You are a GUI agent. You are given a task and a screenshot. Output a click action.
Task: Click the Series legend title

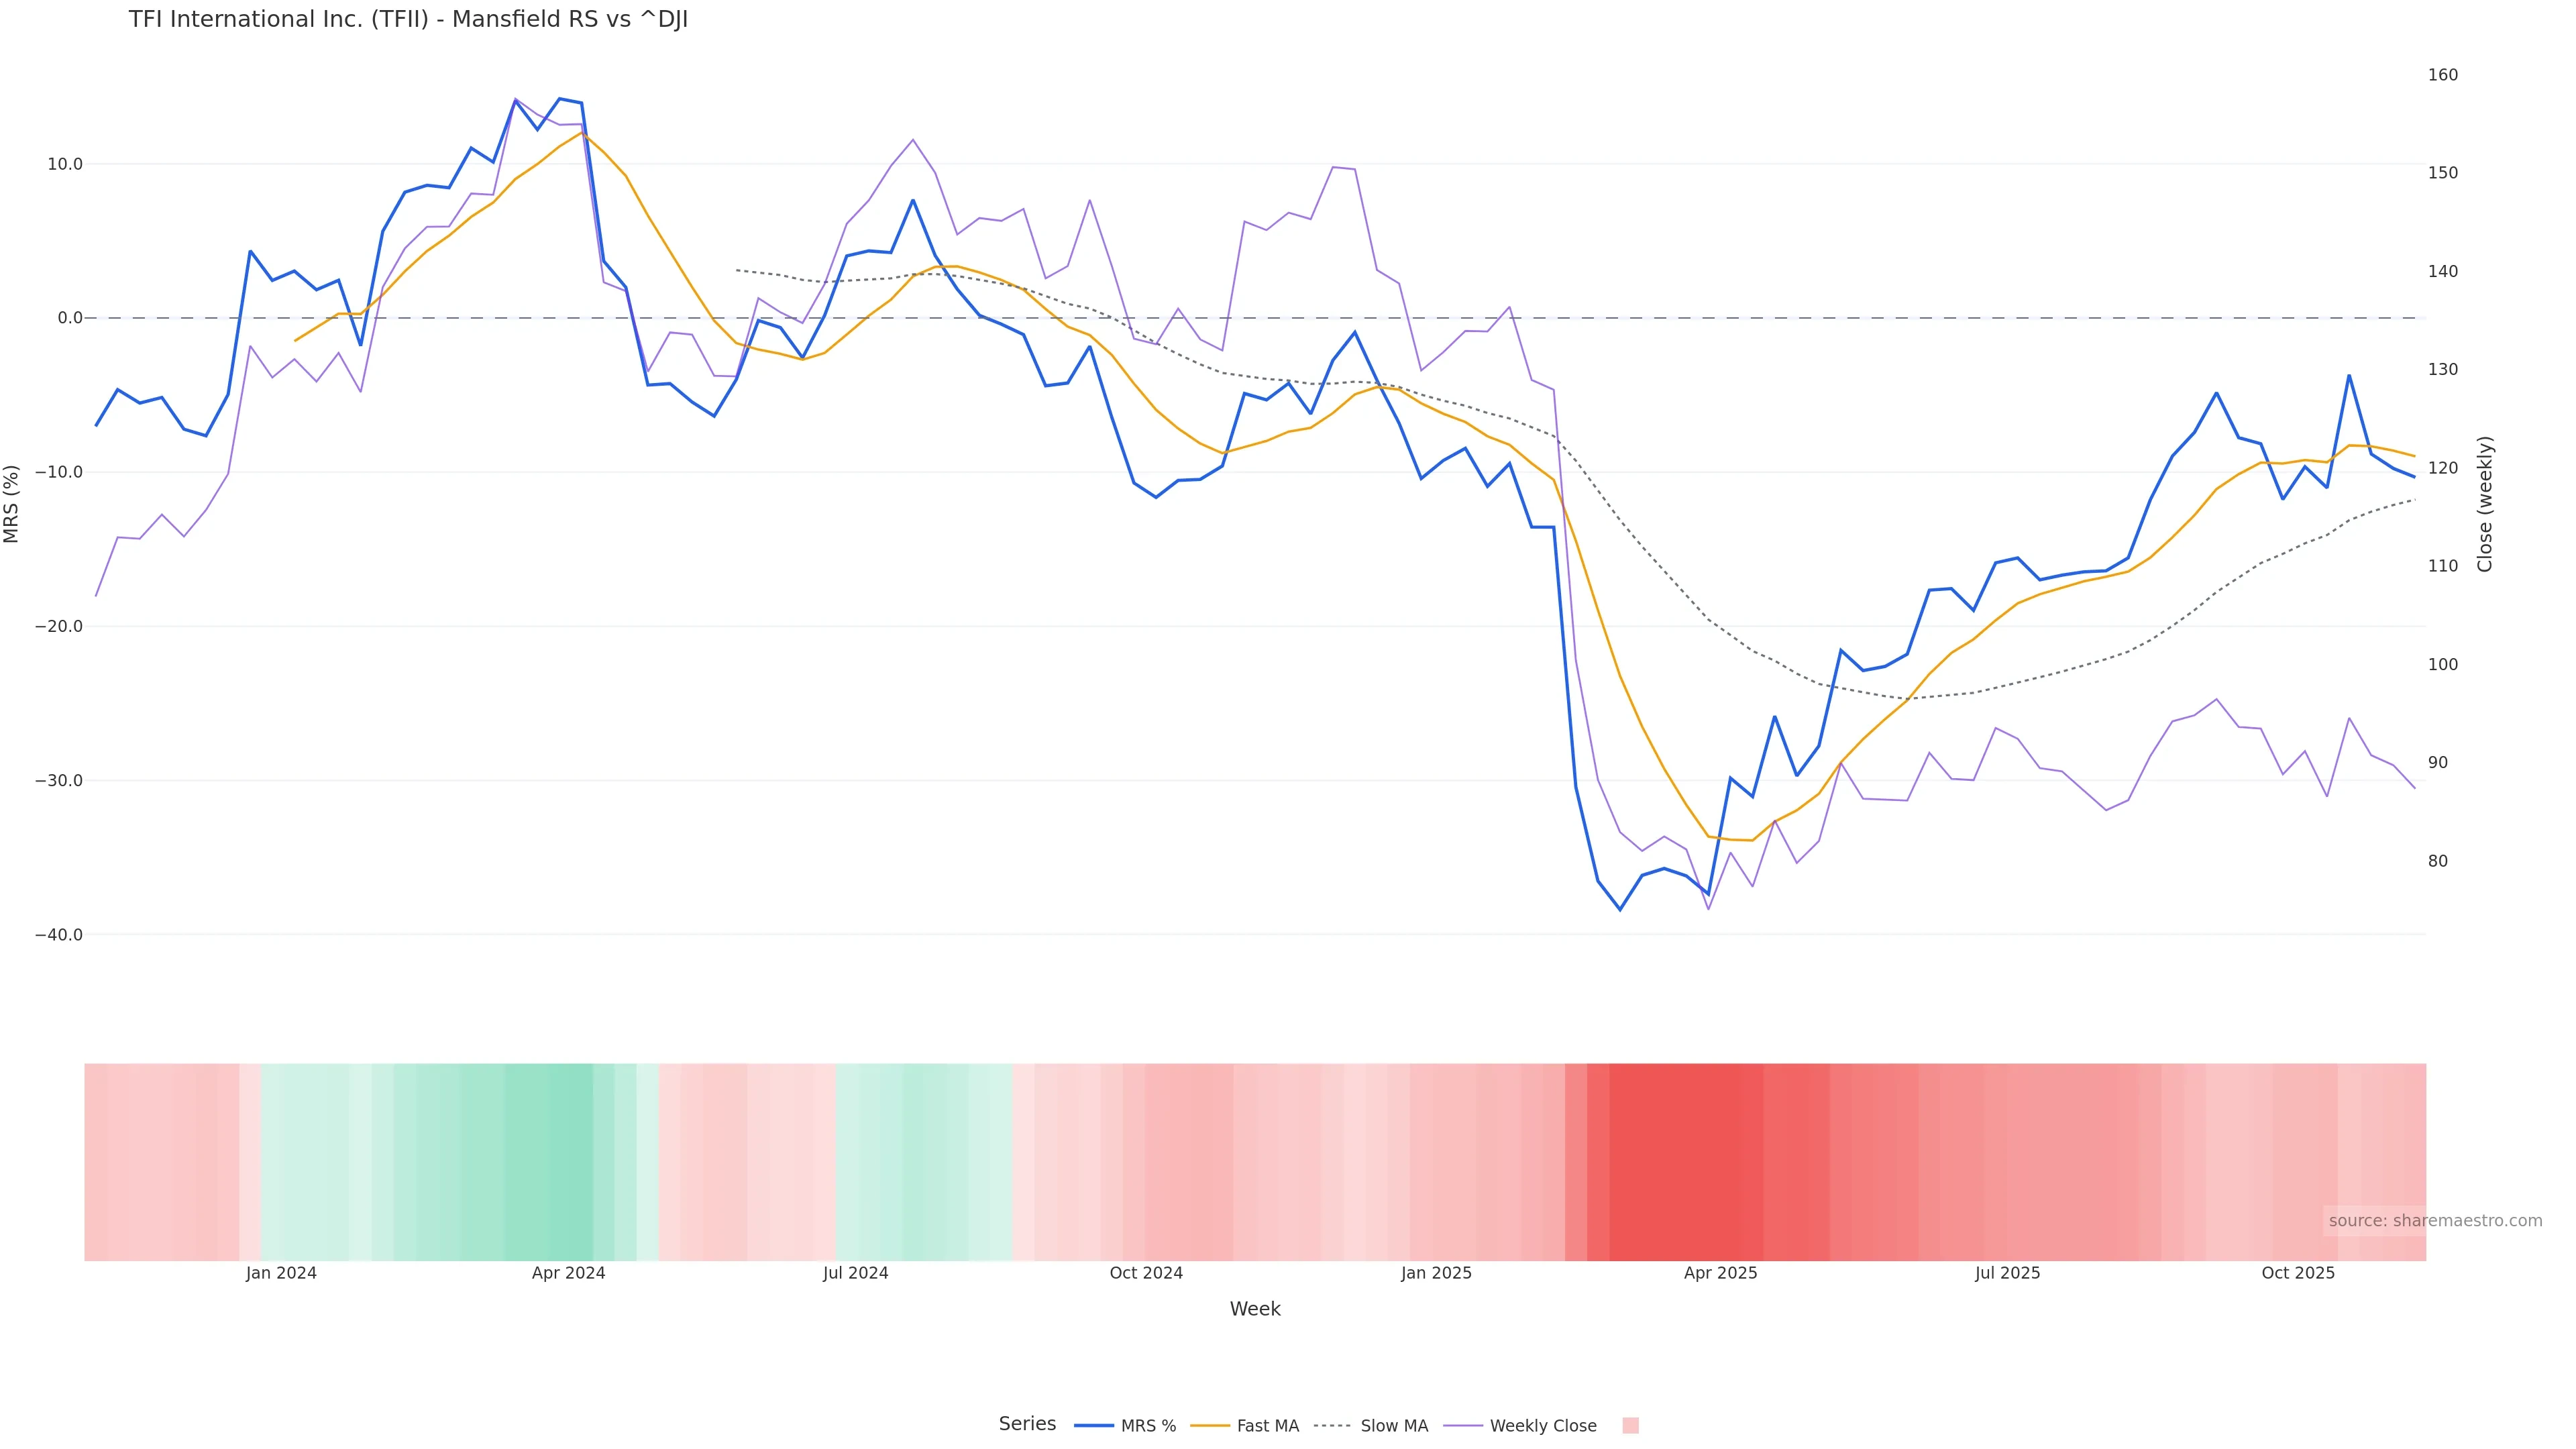pos(1027,1424)
